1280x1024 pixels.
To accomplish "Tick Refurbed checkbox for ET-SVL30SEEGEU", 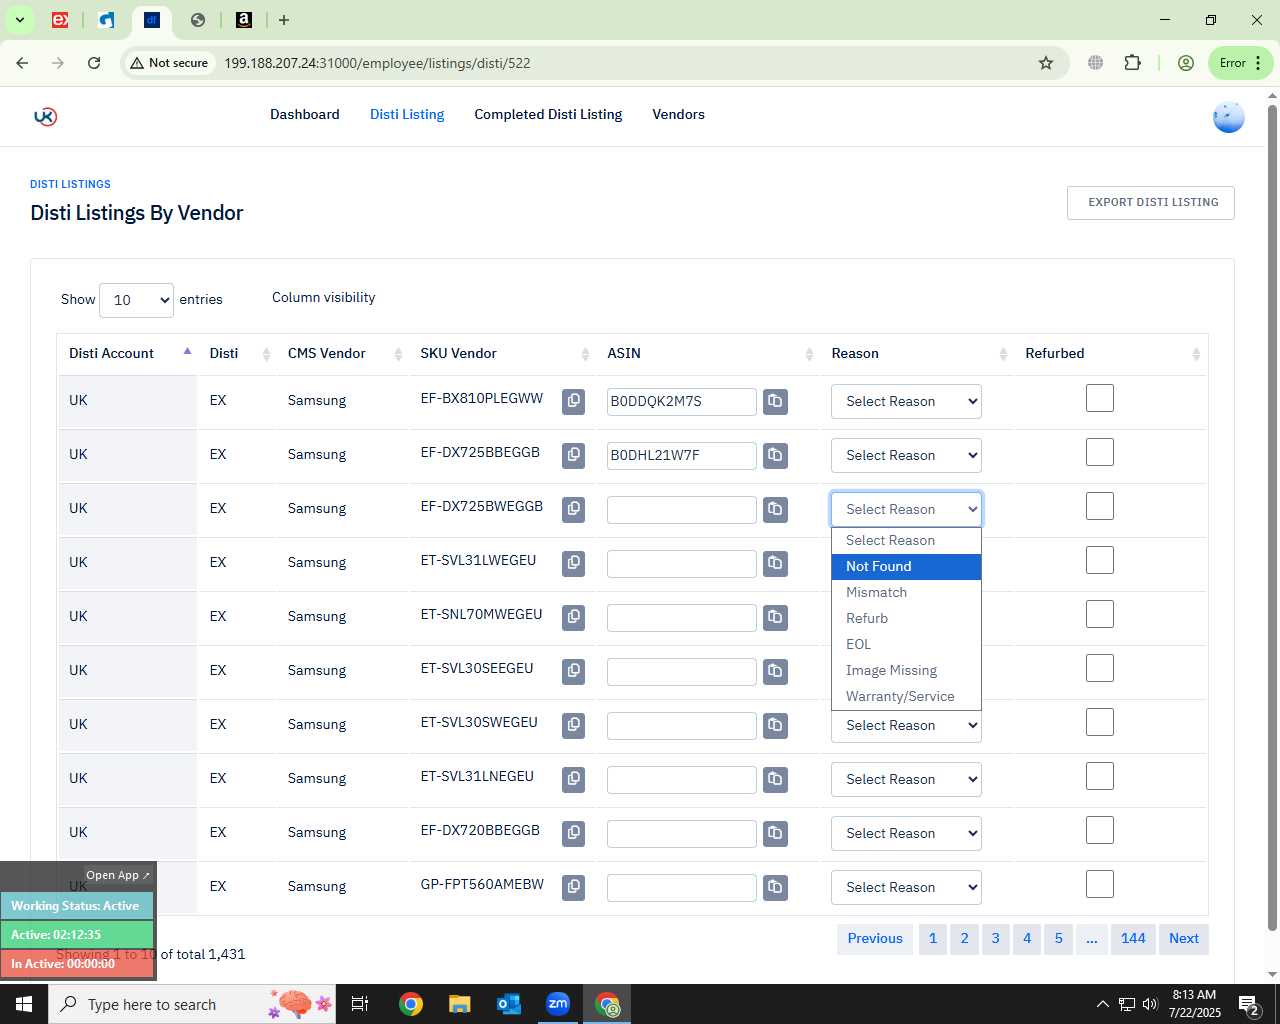I will coord(1100,668).
